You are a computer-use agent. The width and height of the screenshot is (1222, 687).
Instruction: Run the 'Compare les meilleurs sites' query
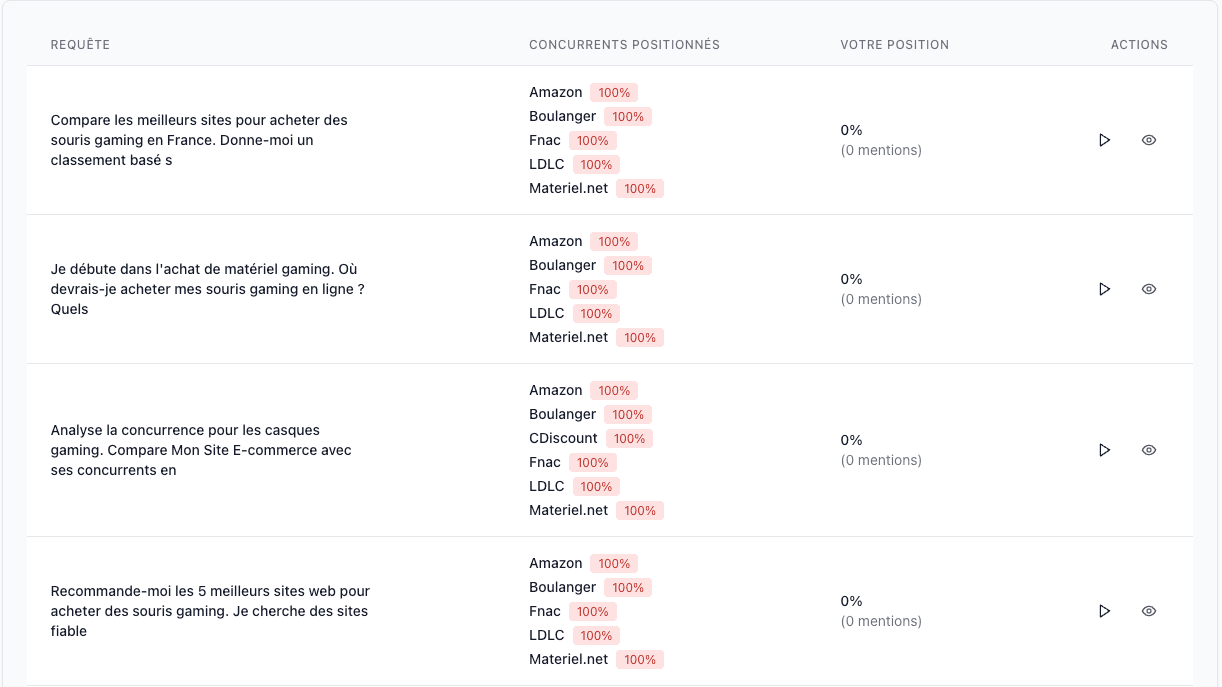[1104, 140]
